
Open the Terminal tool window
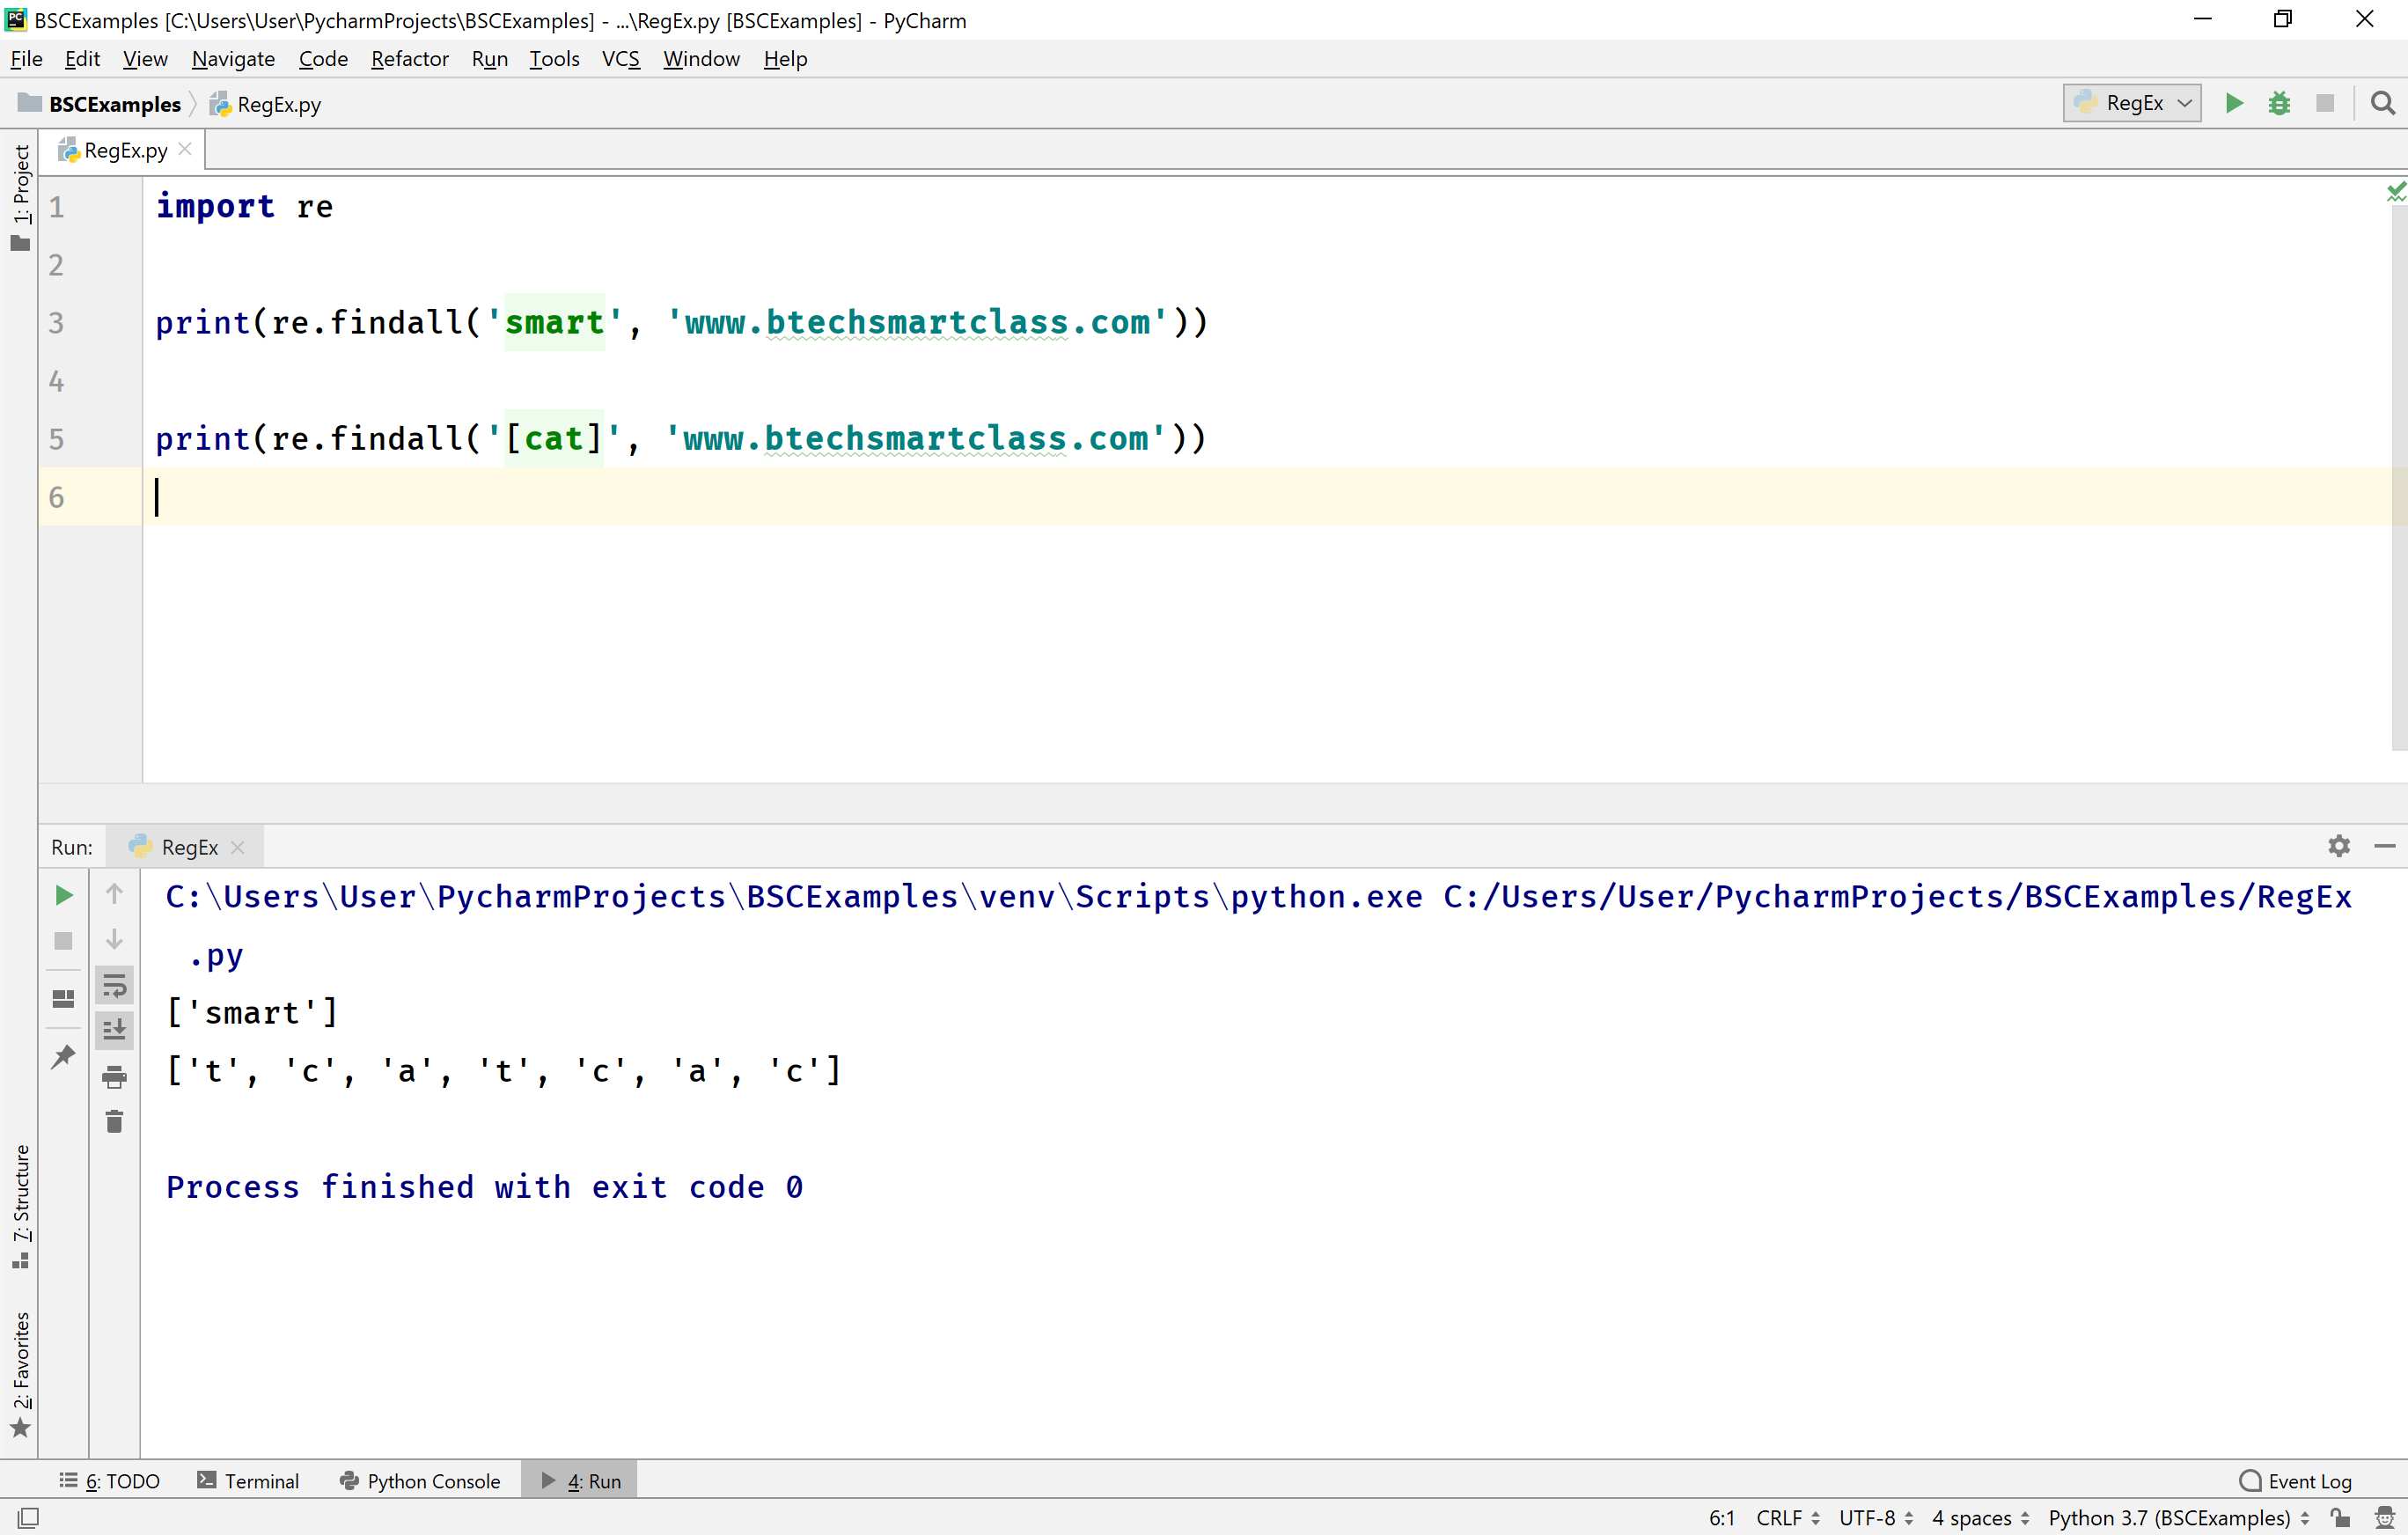point(249,1480)
